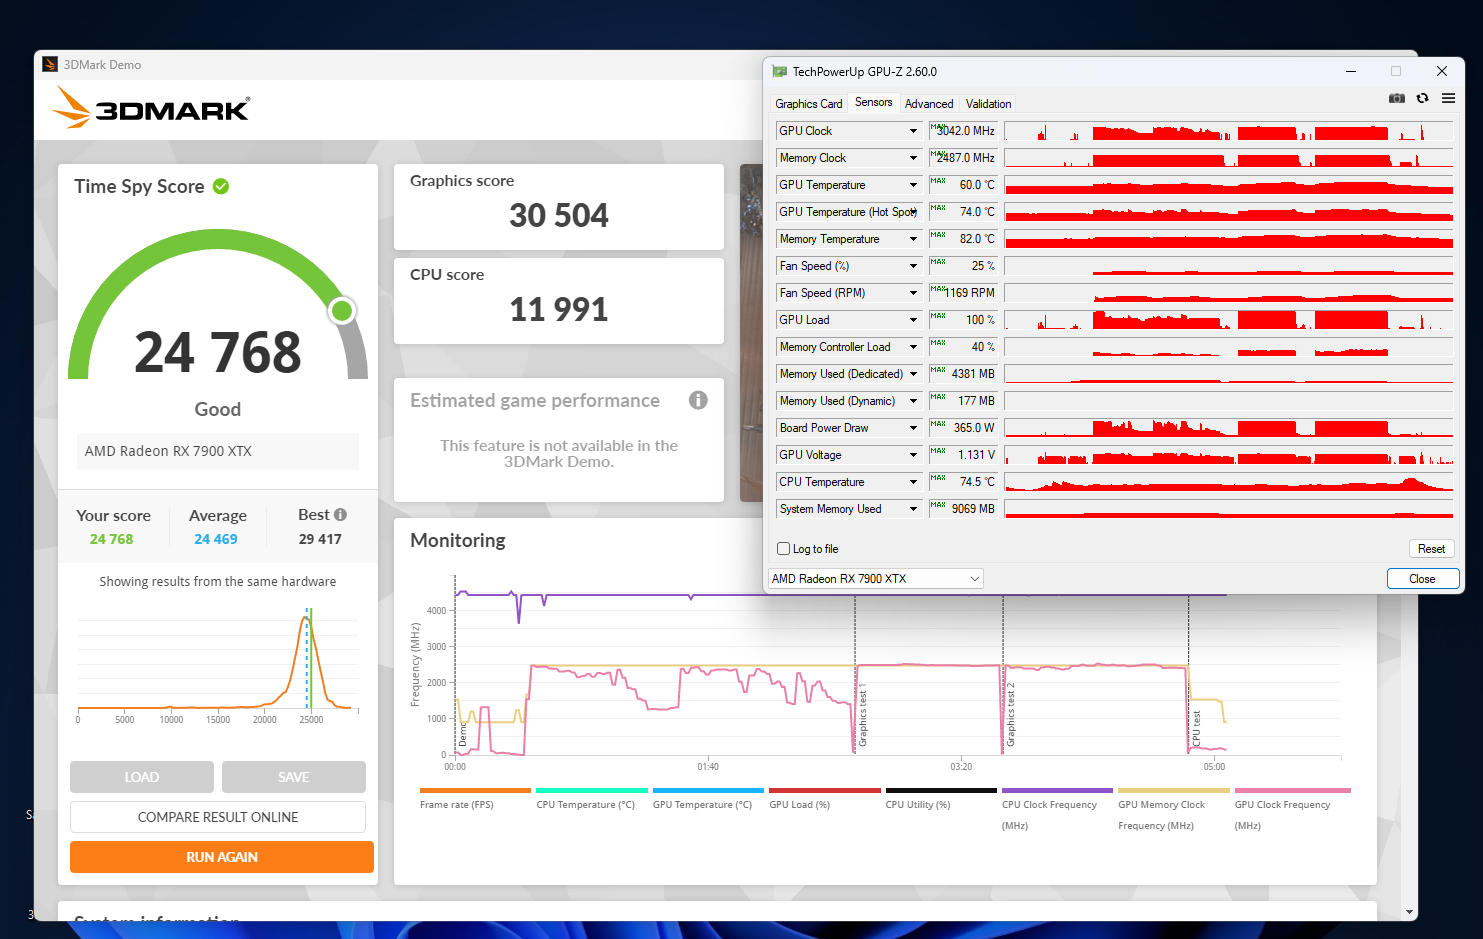Image resolution: width=1483 pixels, height=939 pixels.
Task: Toggle the CPU Clock Frequency legend item
Action: click(x=1057, y=810)
